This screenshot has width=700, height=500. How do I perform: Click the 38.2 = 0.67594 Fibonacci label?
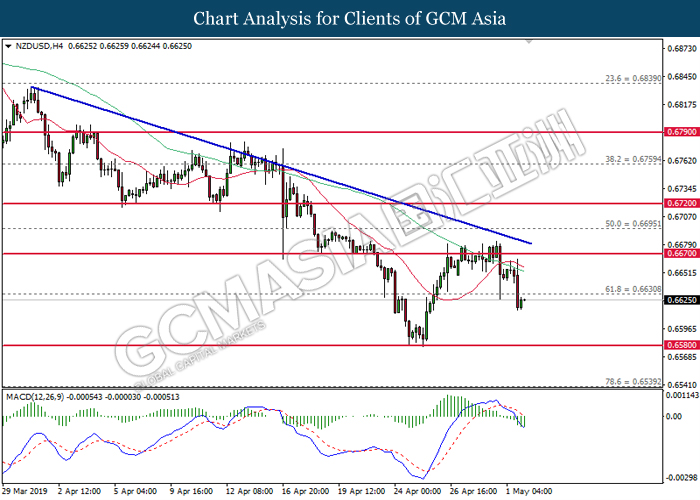(x=633, y=159)
